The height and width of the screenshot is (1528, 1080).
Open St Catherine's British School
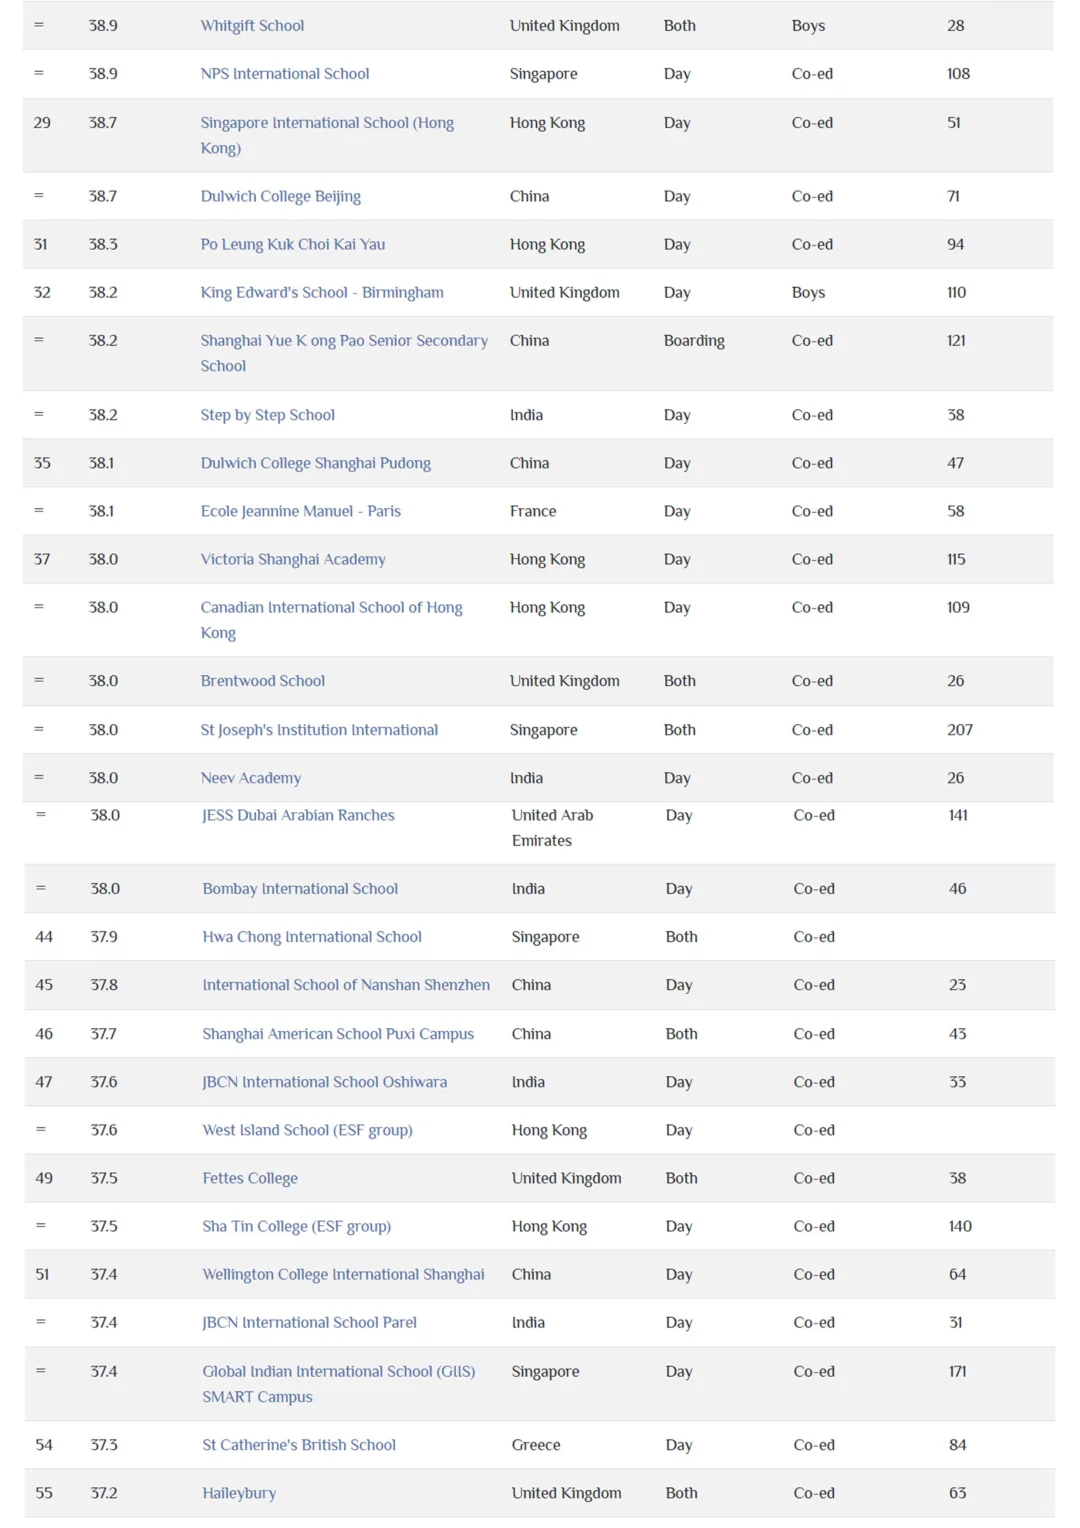coord(298,1445)
